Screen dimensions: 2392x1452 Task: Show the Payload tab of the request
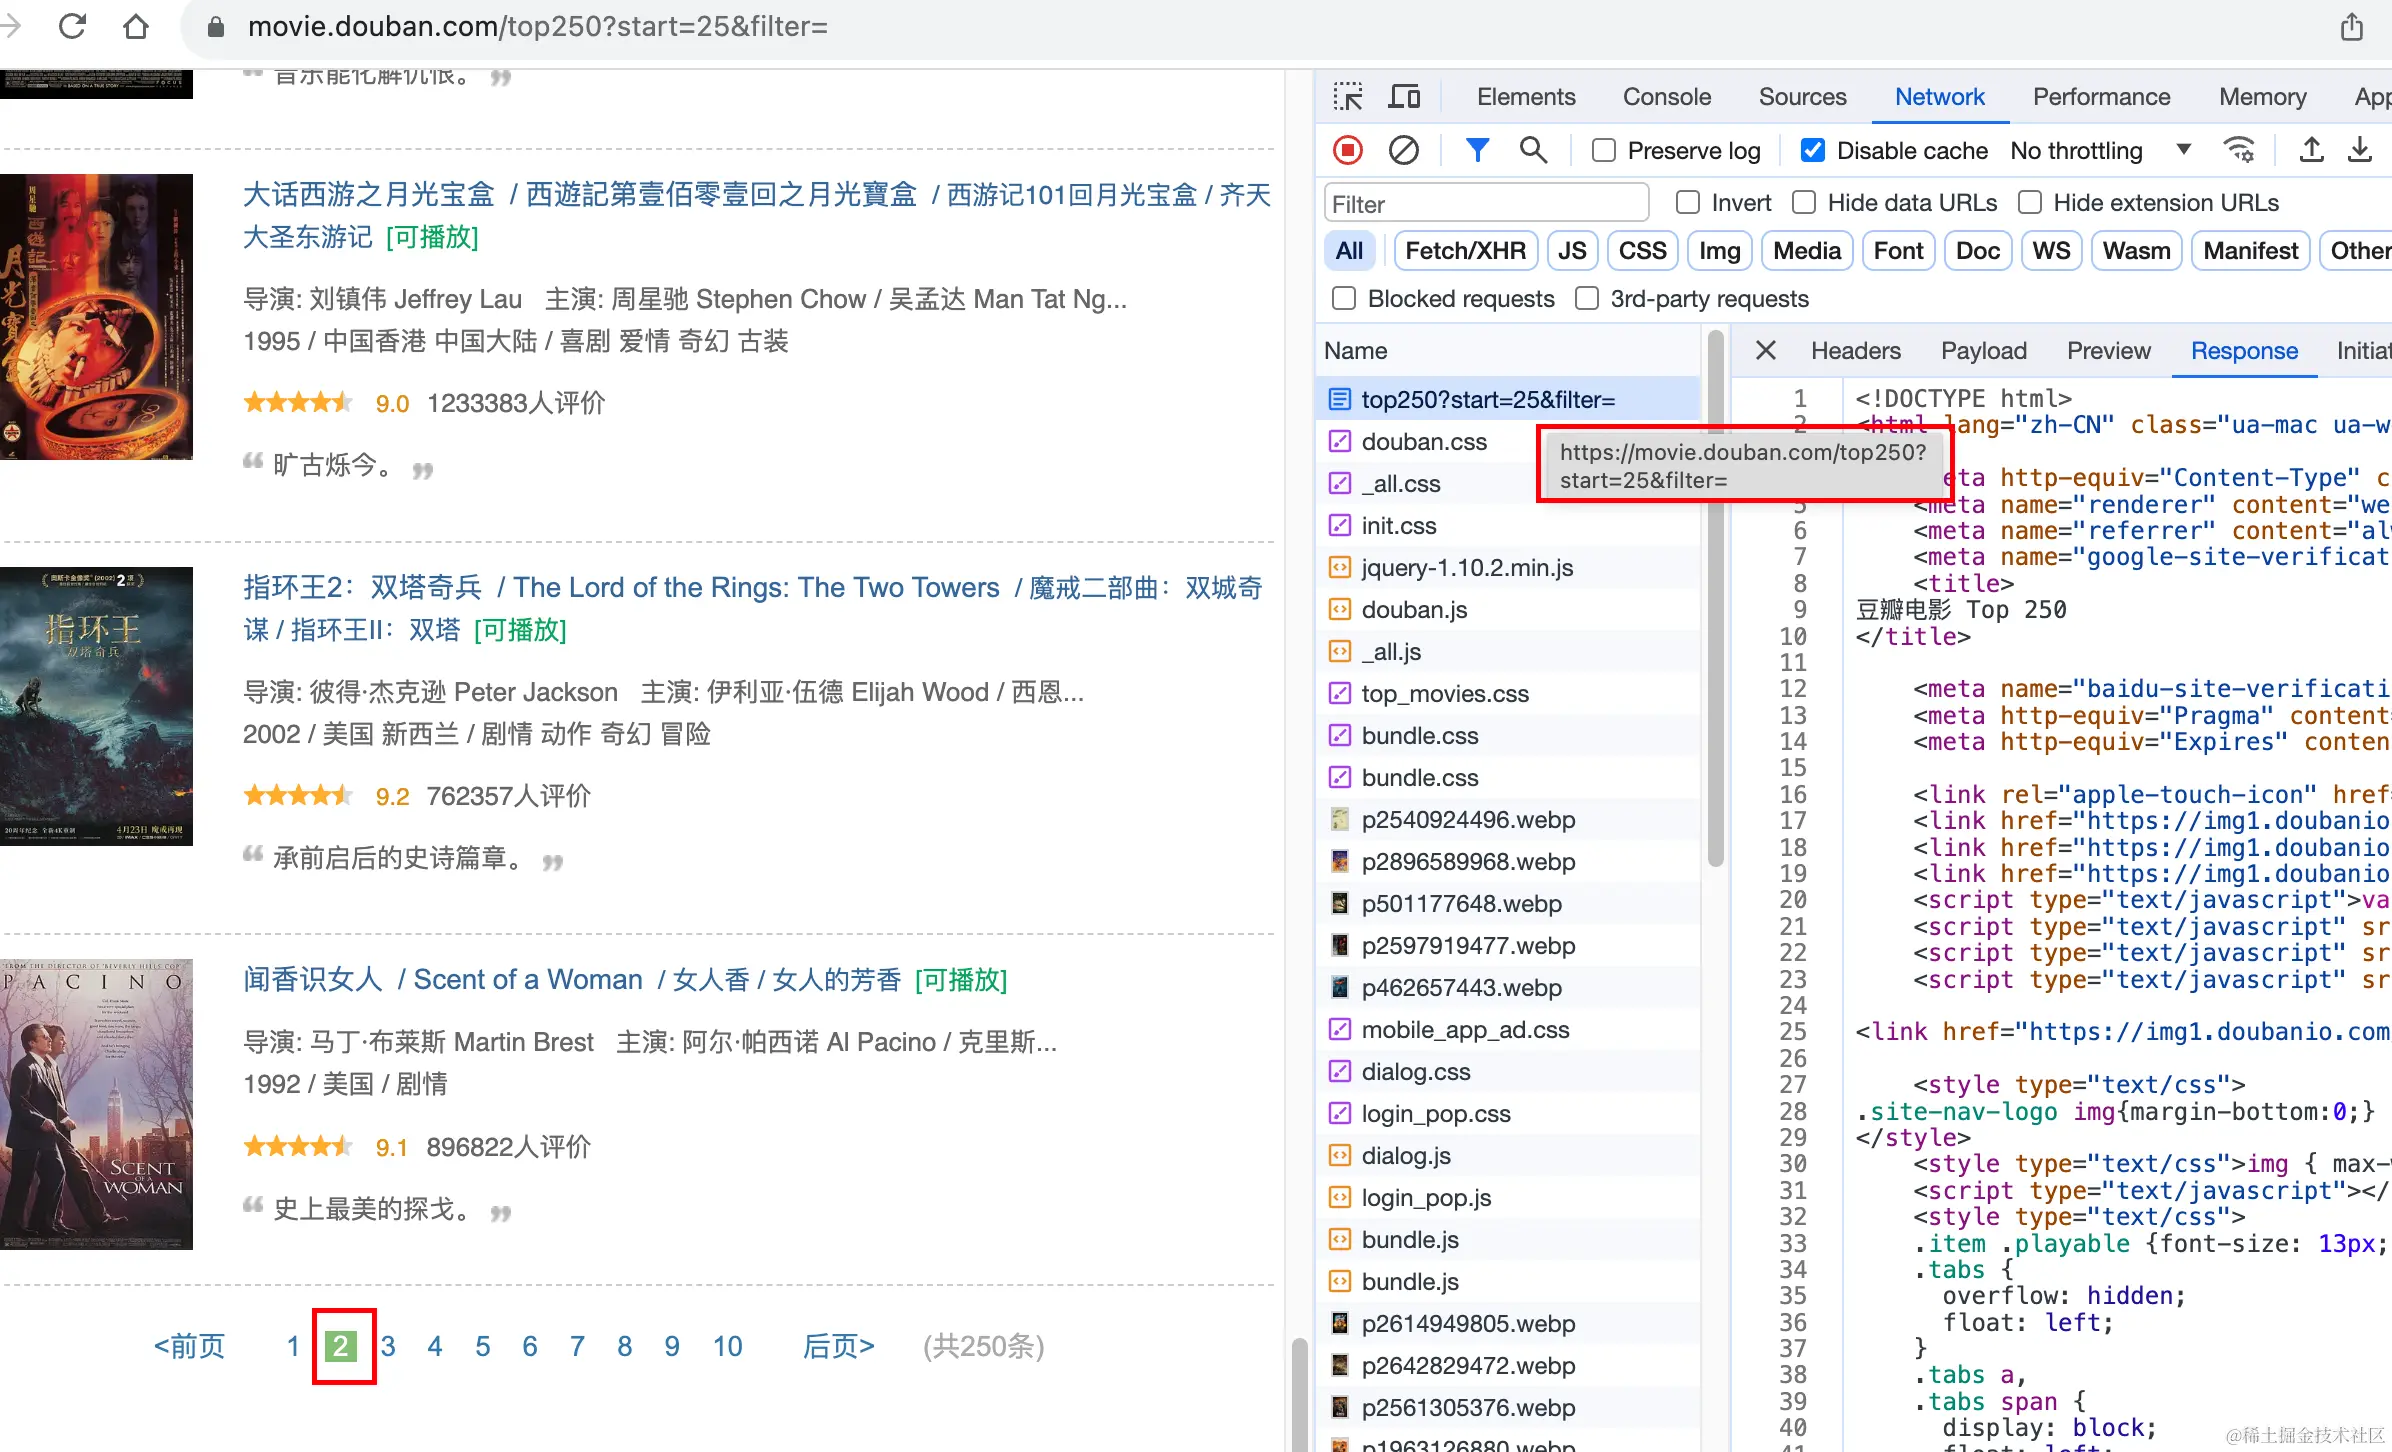pos(1984,351)
